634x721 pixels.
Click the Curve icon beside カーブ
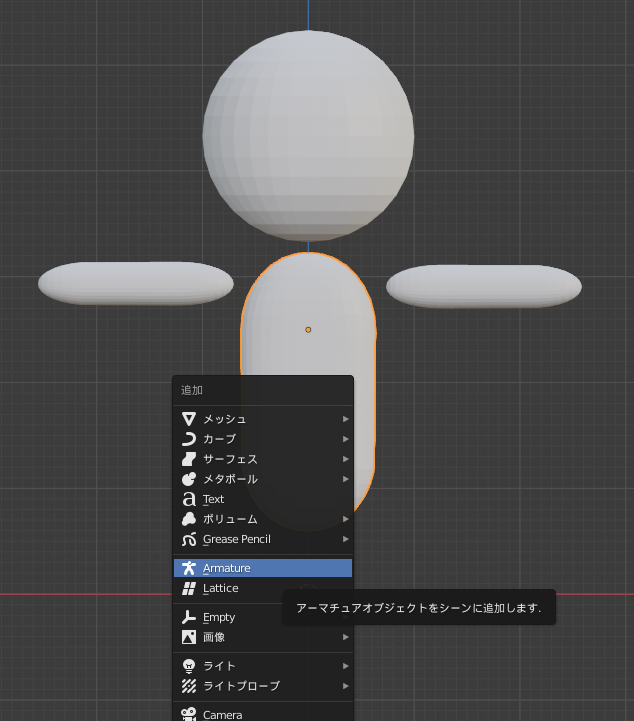pyautogui.click(x=189, y=439)
